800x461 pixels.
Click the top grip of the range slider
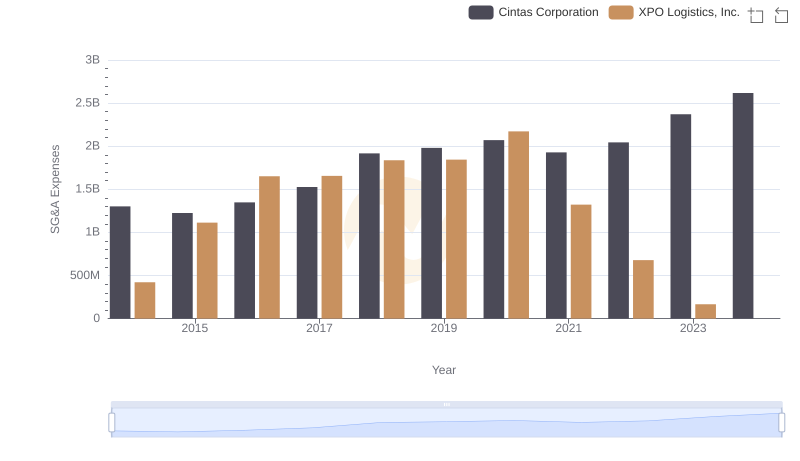tap(446, 404)
